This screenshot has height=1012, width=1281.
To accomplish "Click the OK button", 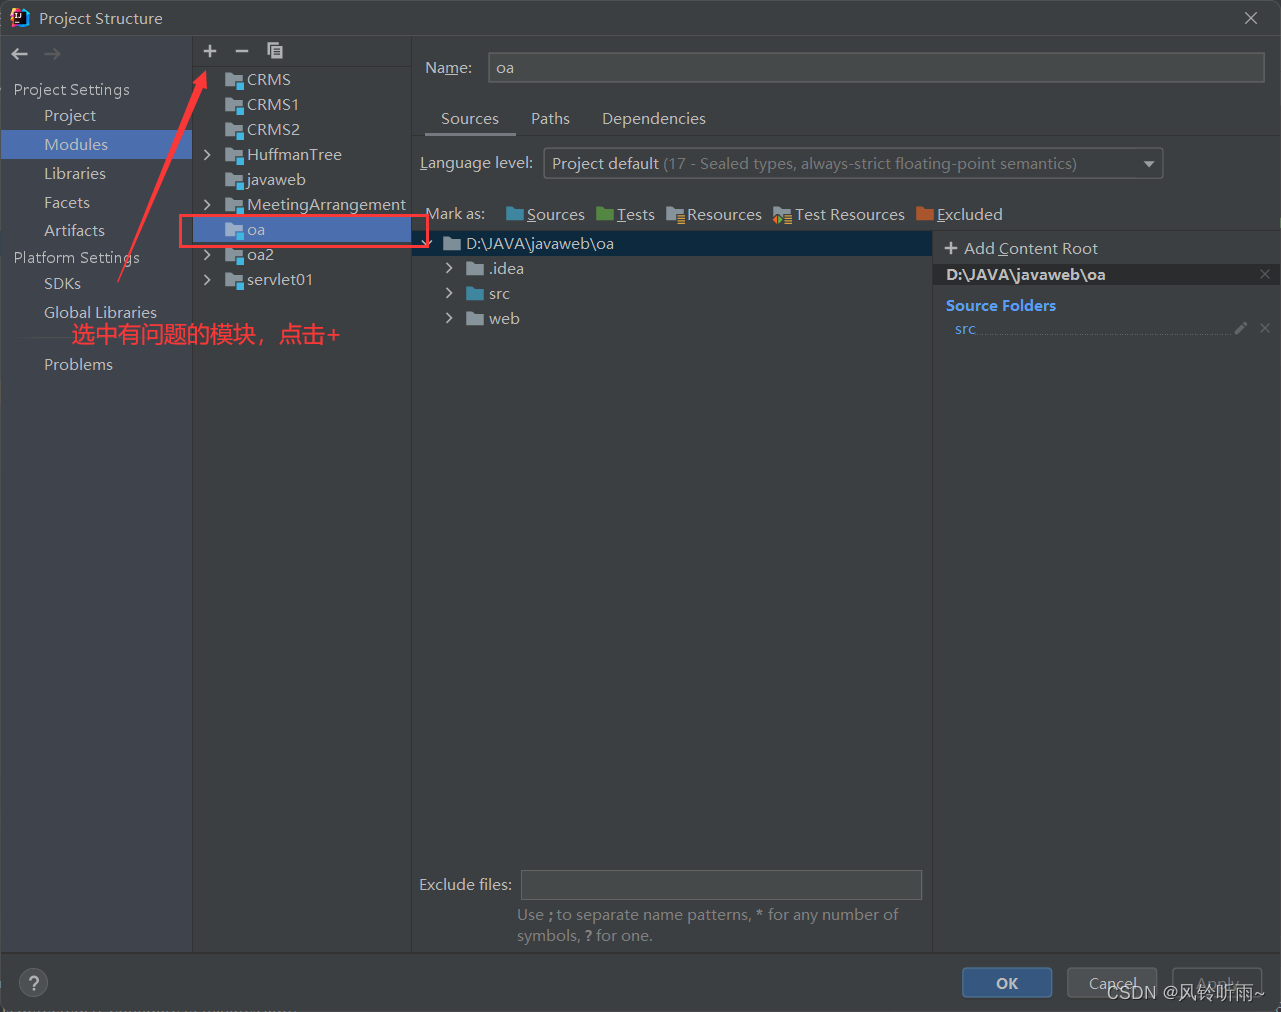I will (1007, 983).
